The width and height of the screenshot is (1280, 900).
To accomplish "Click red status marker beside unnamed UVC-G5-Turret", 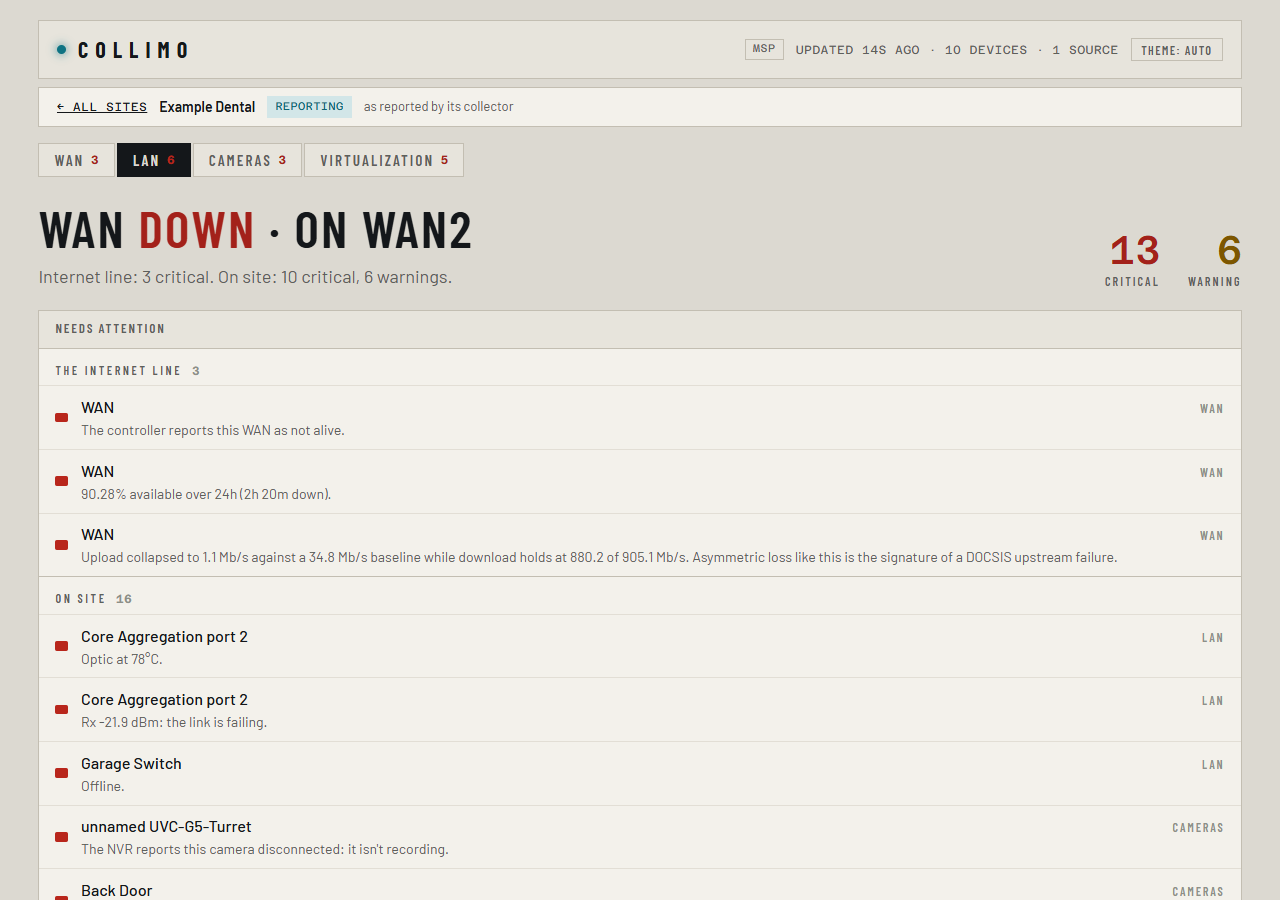I will tap(62, 837).
